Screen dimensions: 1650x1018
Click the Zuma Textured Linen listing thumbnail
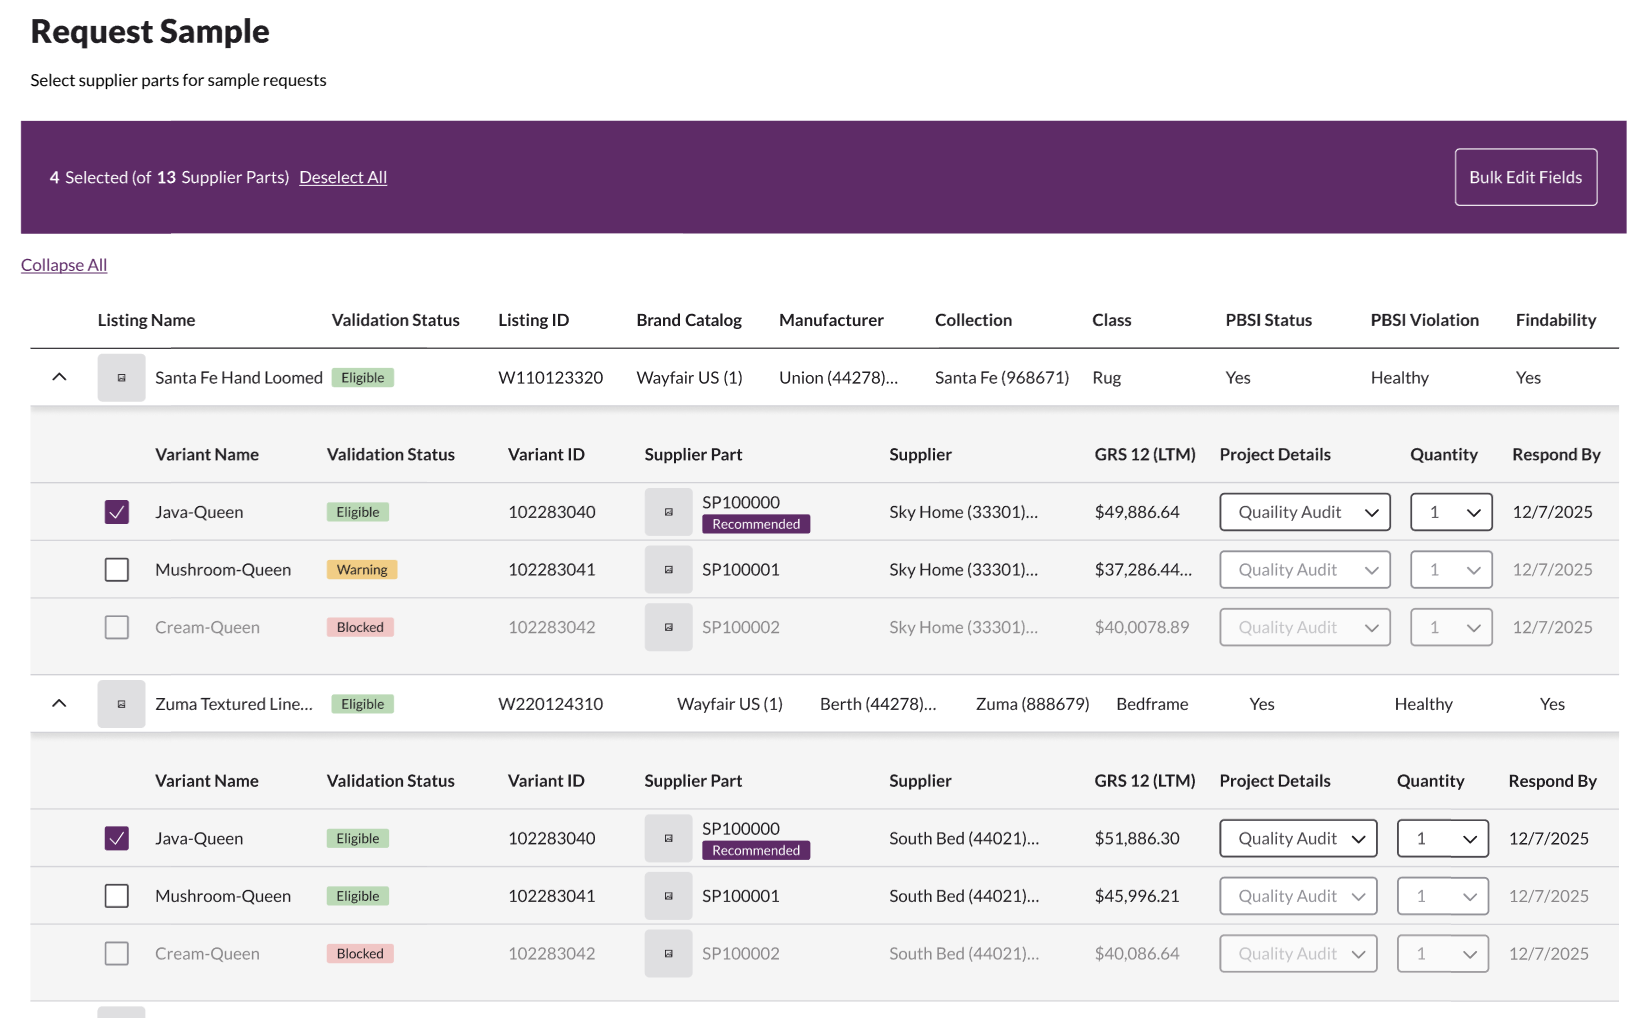(121, 704)
